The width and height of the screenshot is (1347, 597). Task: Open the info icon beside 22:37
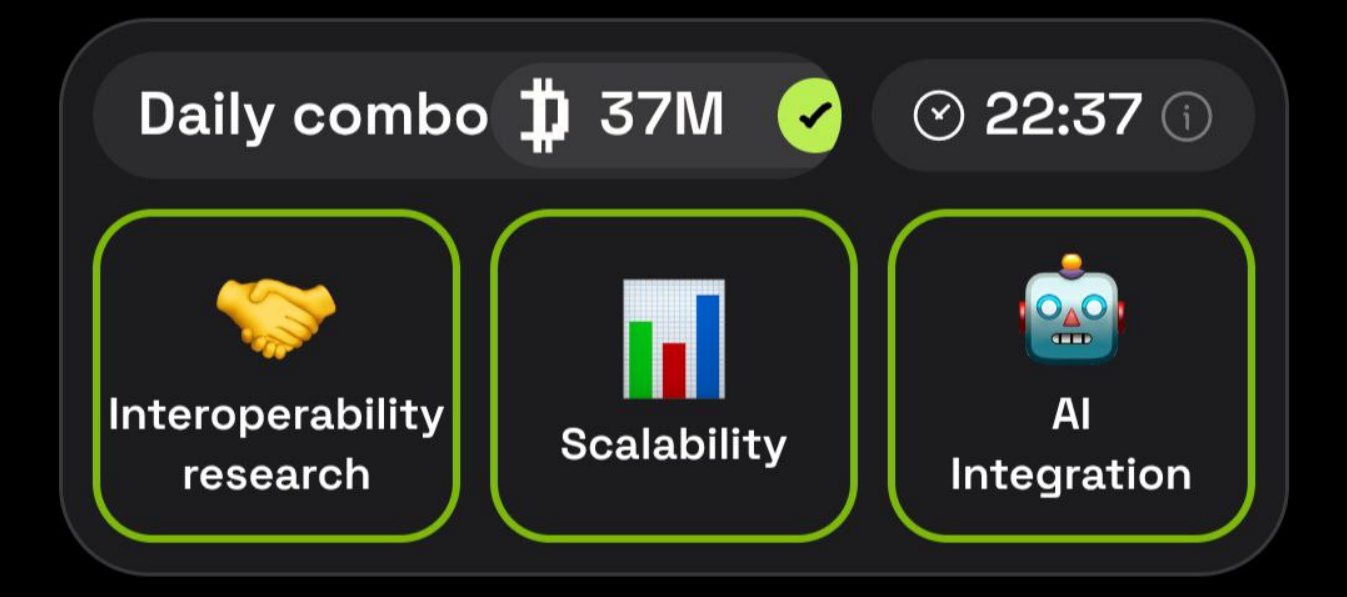click(x=1186, y=118)
